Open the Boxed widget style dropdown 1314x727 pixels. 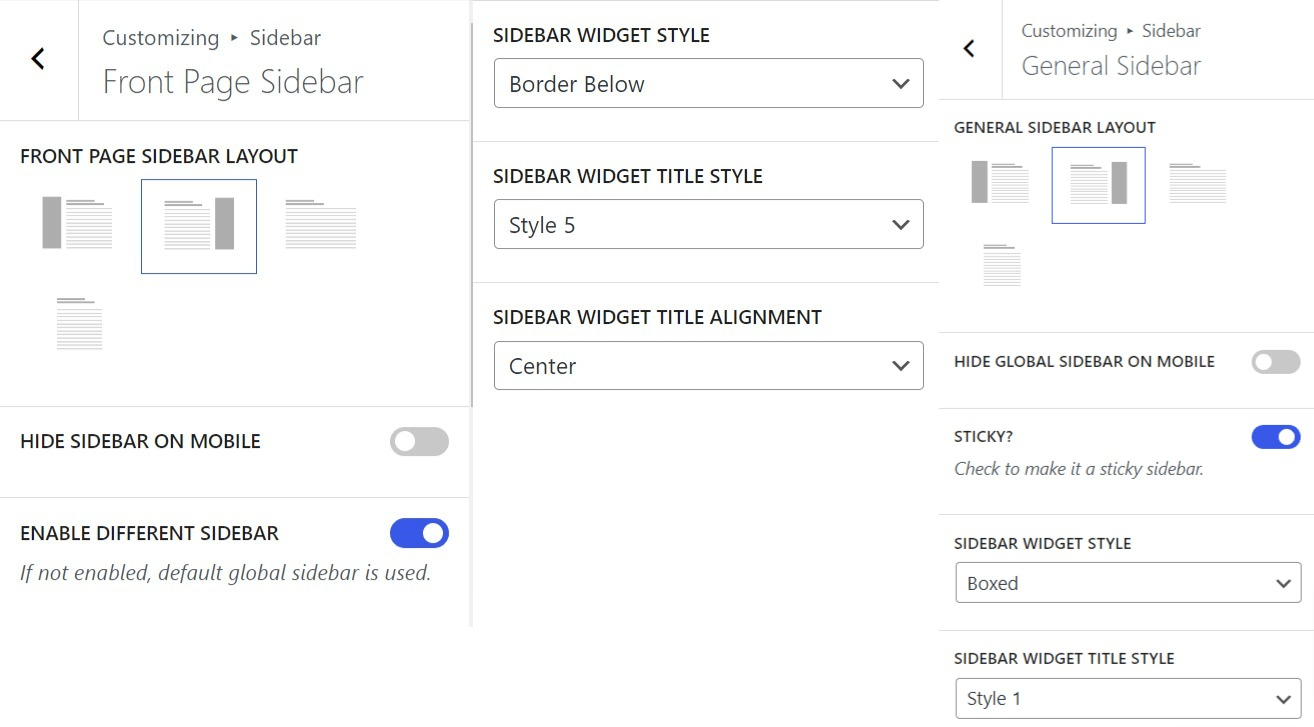click(1127, 582)
